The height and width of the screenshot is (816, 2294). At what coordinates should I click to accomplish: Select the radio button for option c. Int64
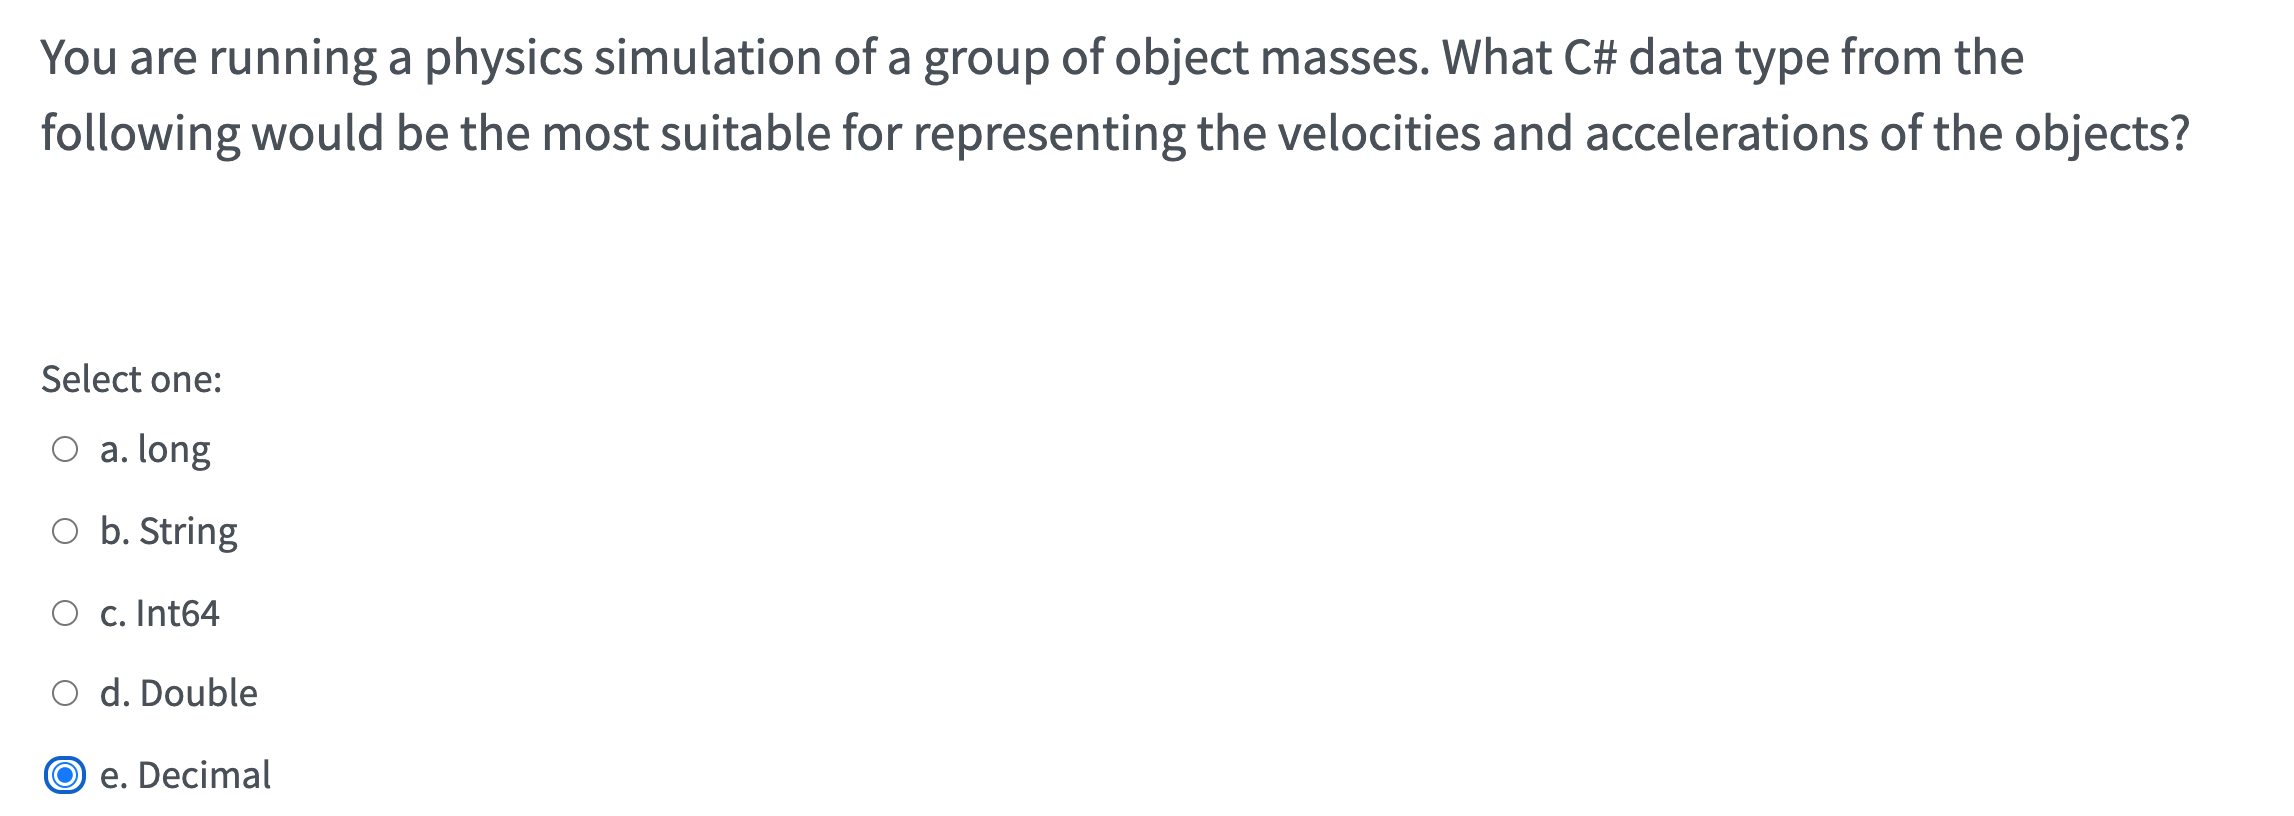coord(66,612)
